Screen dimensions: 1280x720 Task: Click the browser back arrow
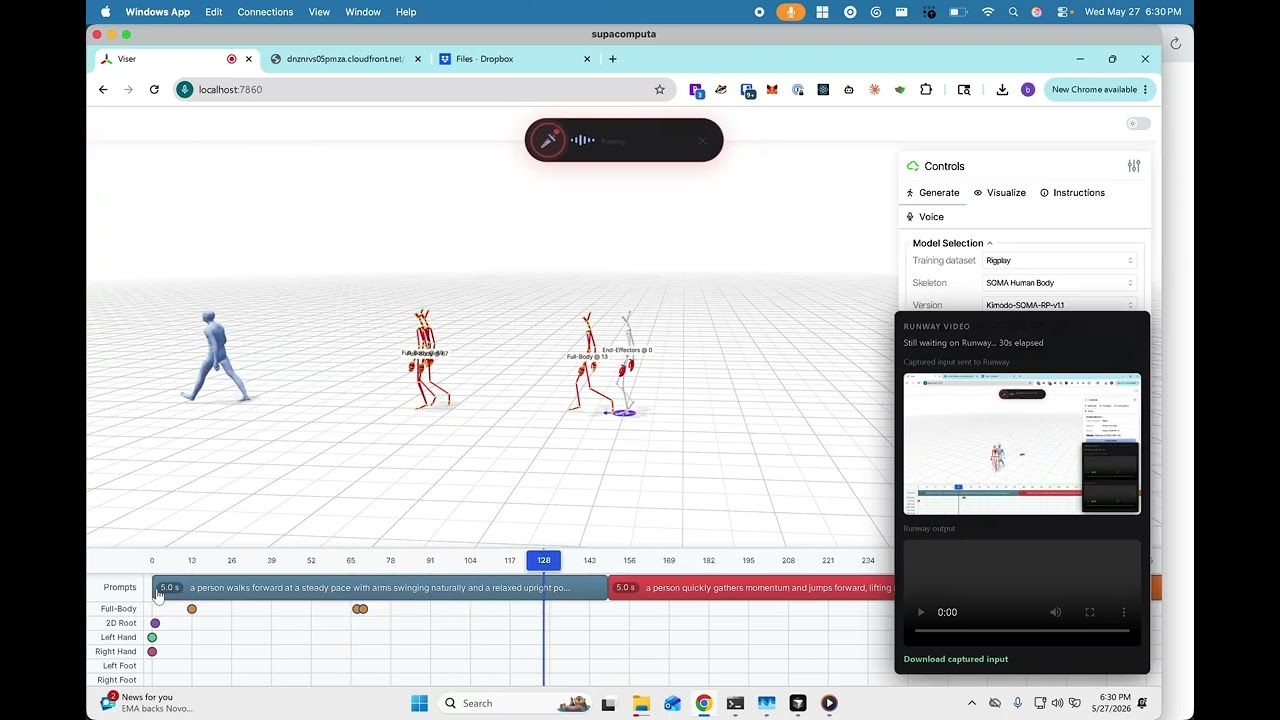pos(103,90)
